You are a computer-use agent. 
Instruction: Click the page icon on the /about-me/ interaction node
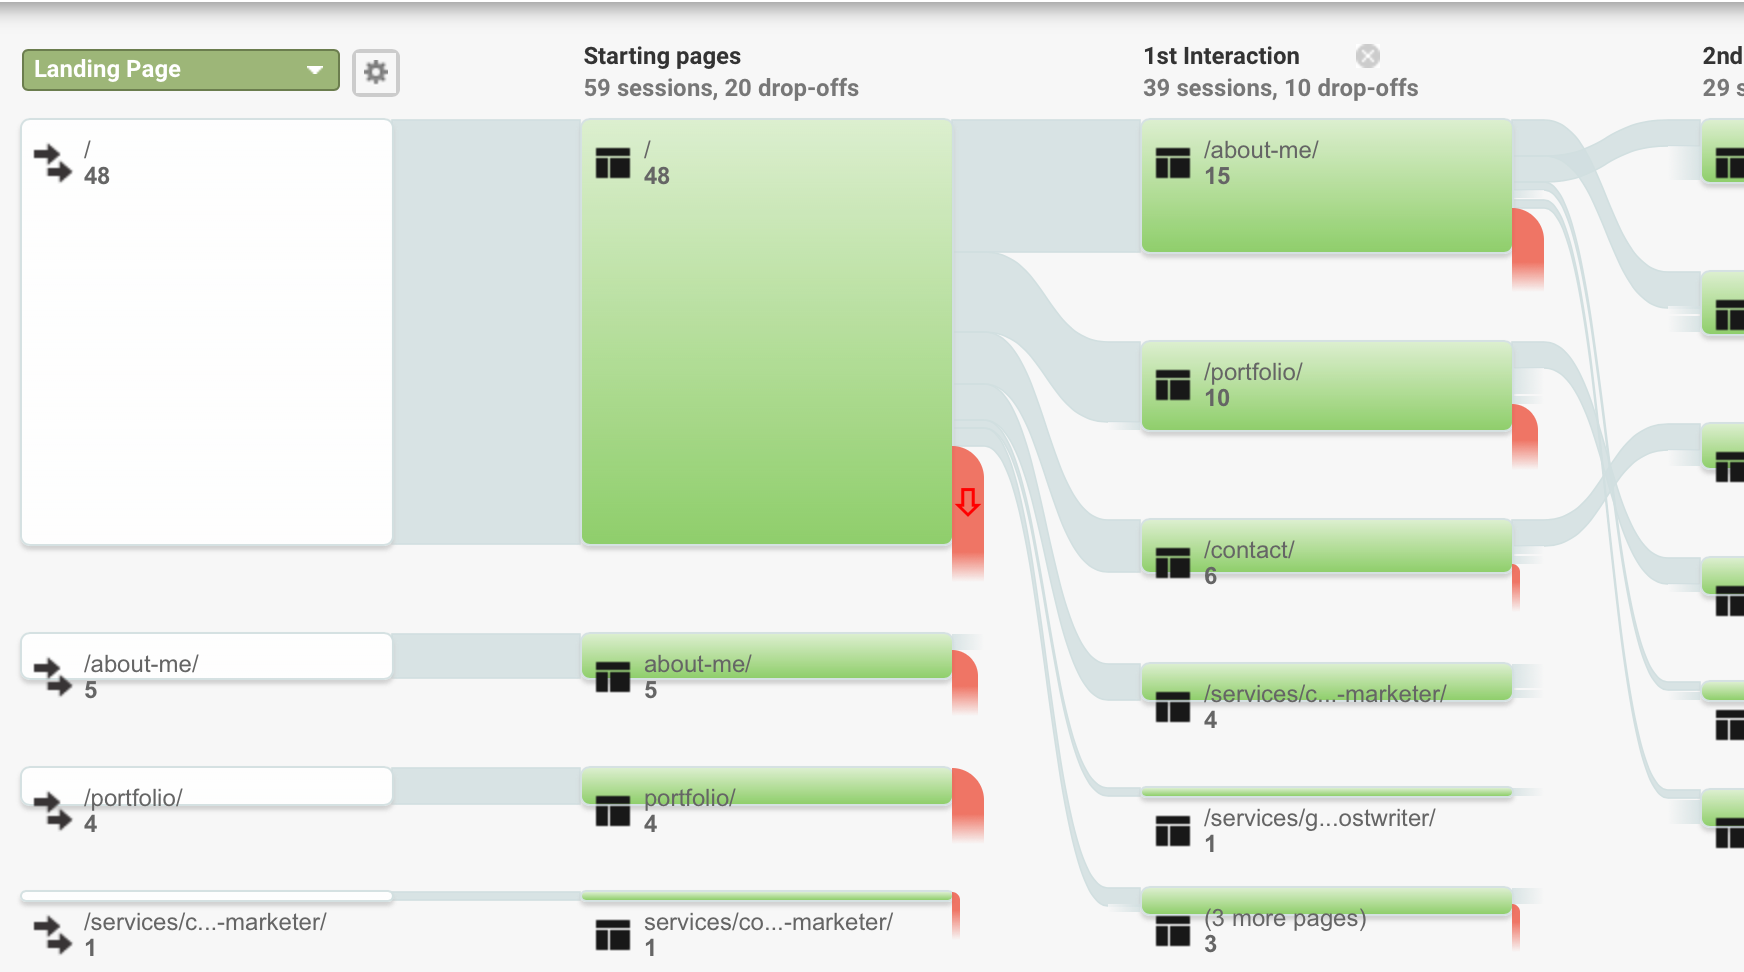click(1171, 163)
